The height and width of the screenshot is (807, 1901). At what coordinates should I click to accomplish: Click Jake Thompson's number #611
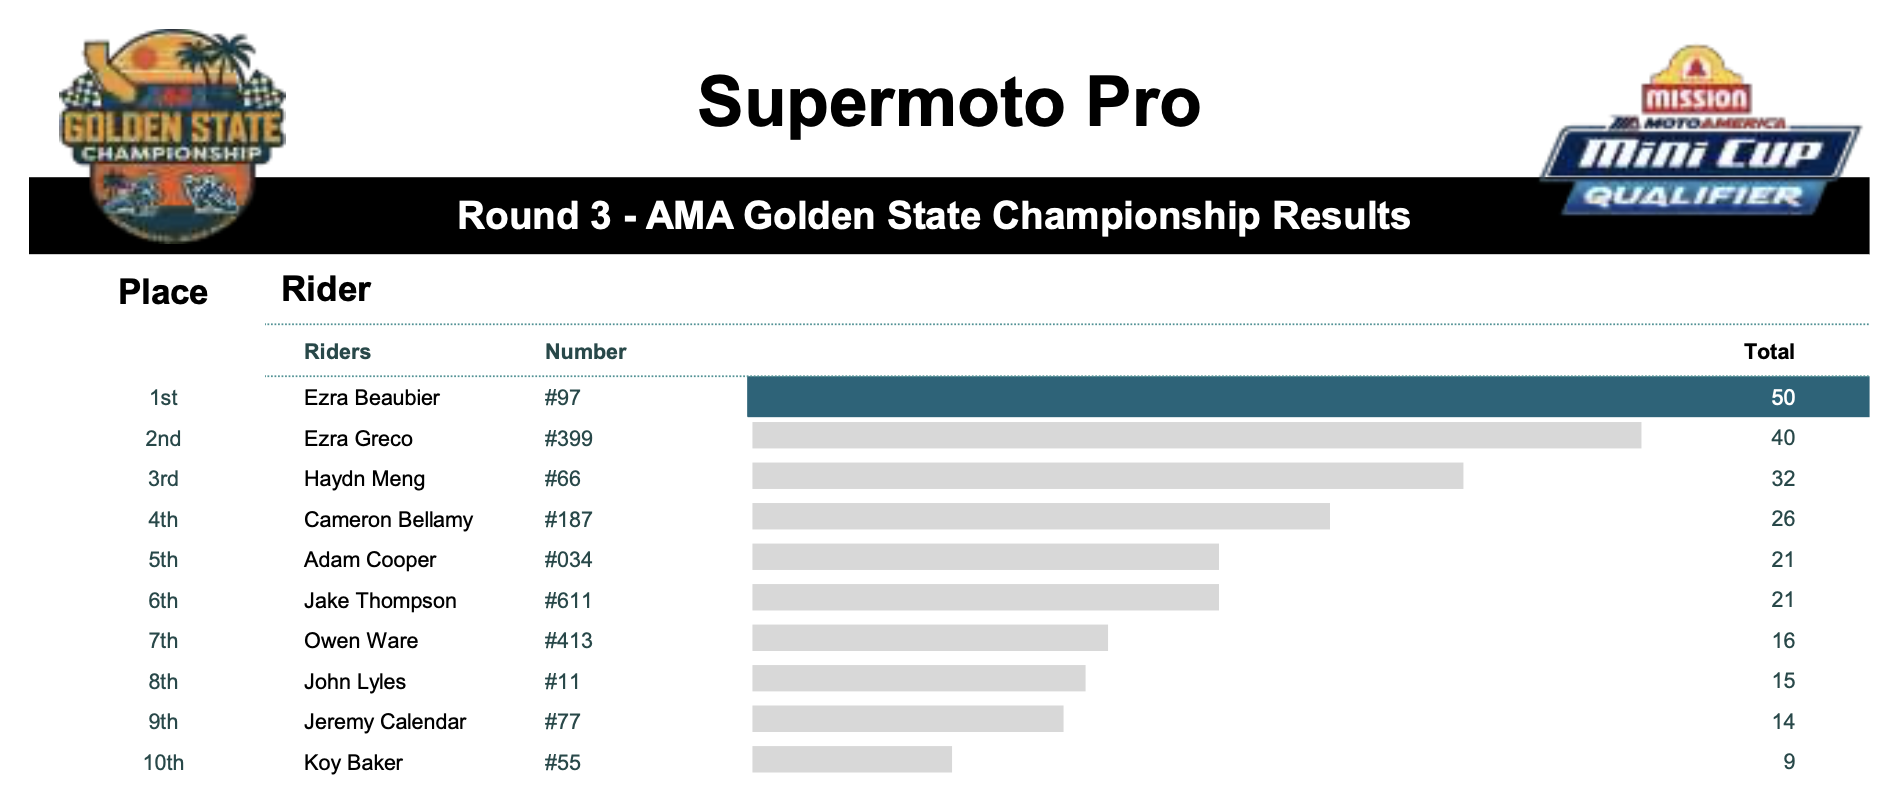568,601
